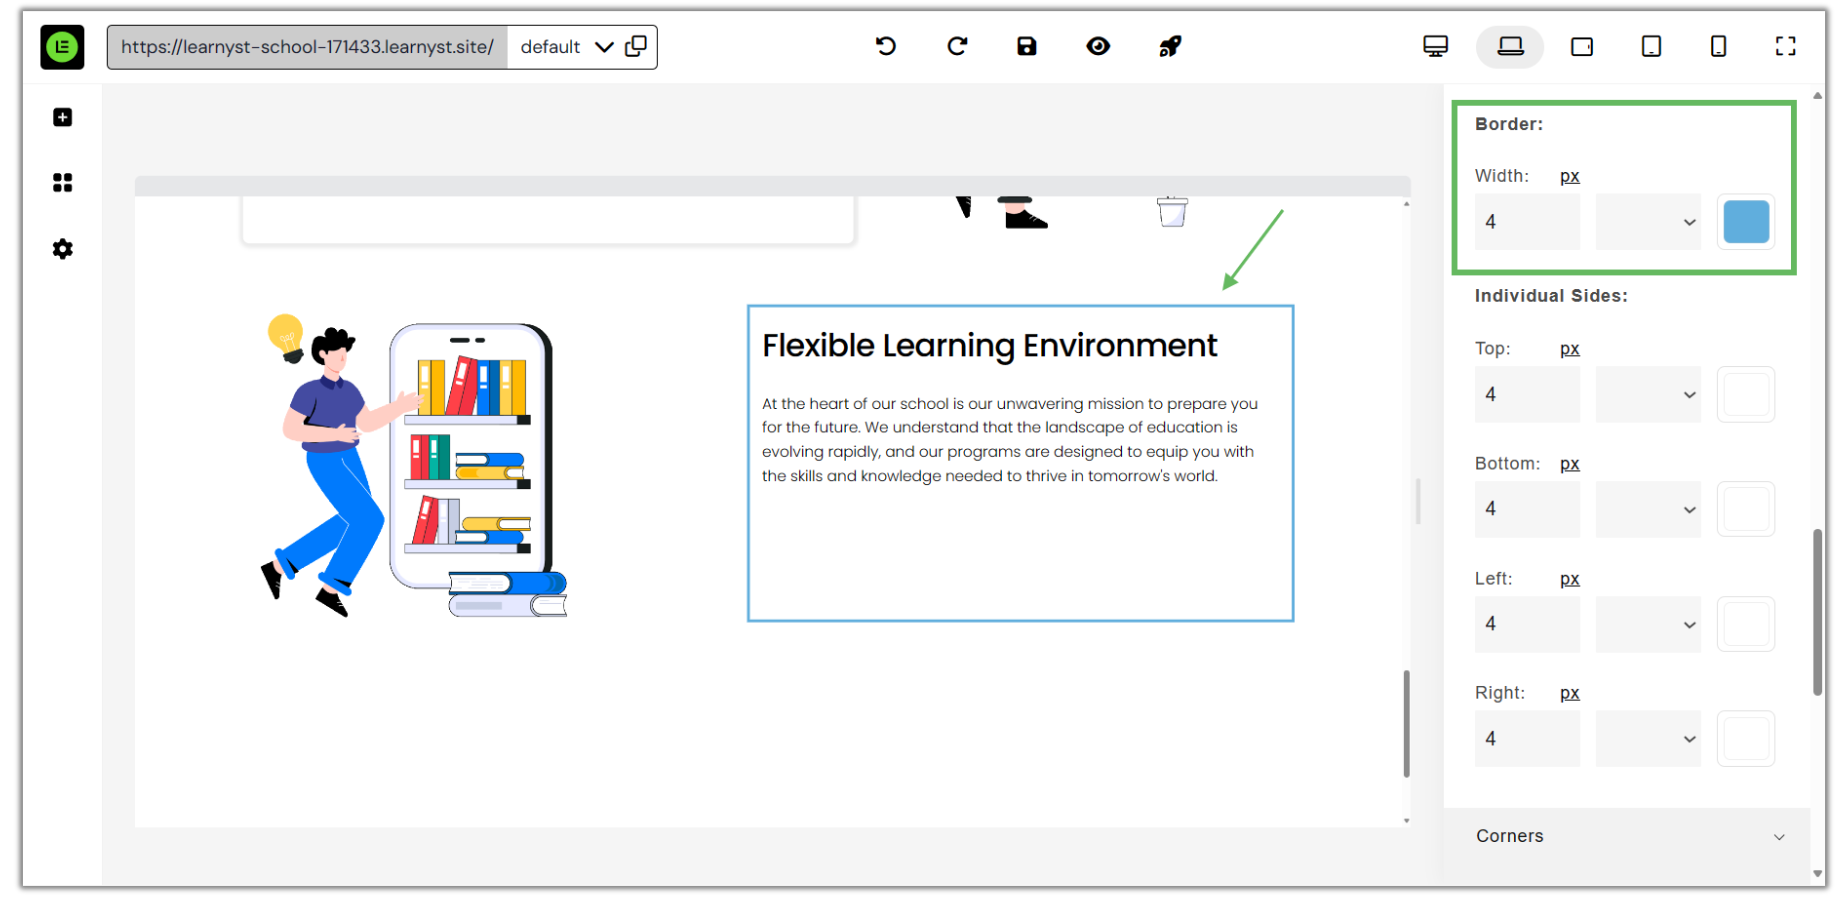Open Border Width style dropdown
The height and width of the screenshot is (897, 1848).
click(x=1647, y=222)
